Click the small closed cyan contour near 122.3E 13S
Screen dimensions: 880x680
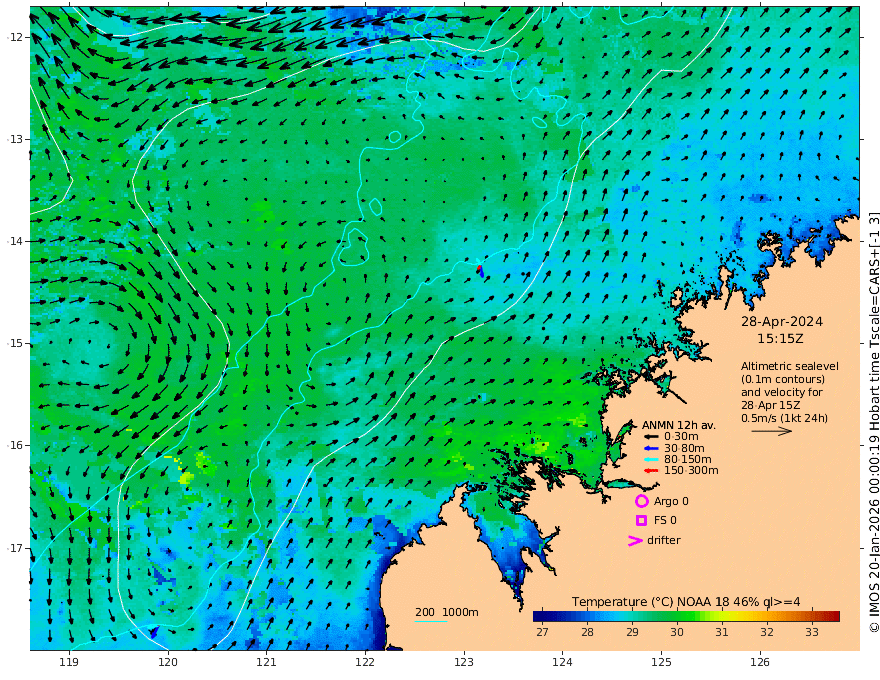point(395,136)
